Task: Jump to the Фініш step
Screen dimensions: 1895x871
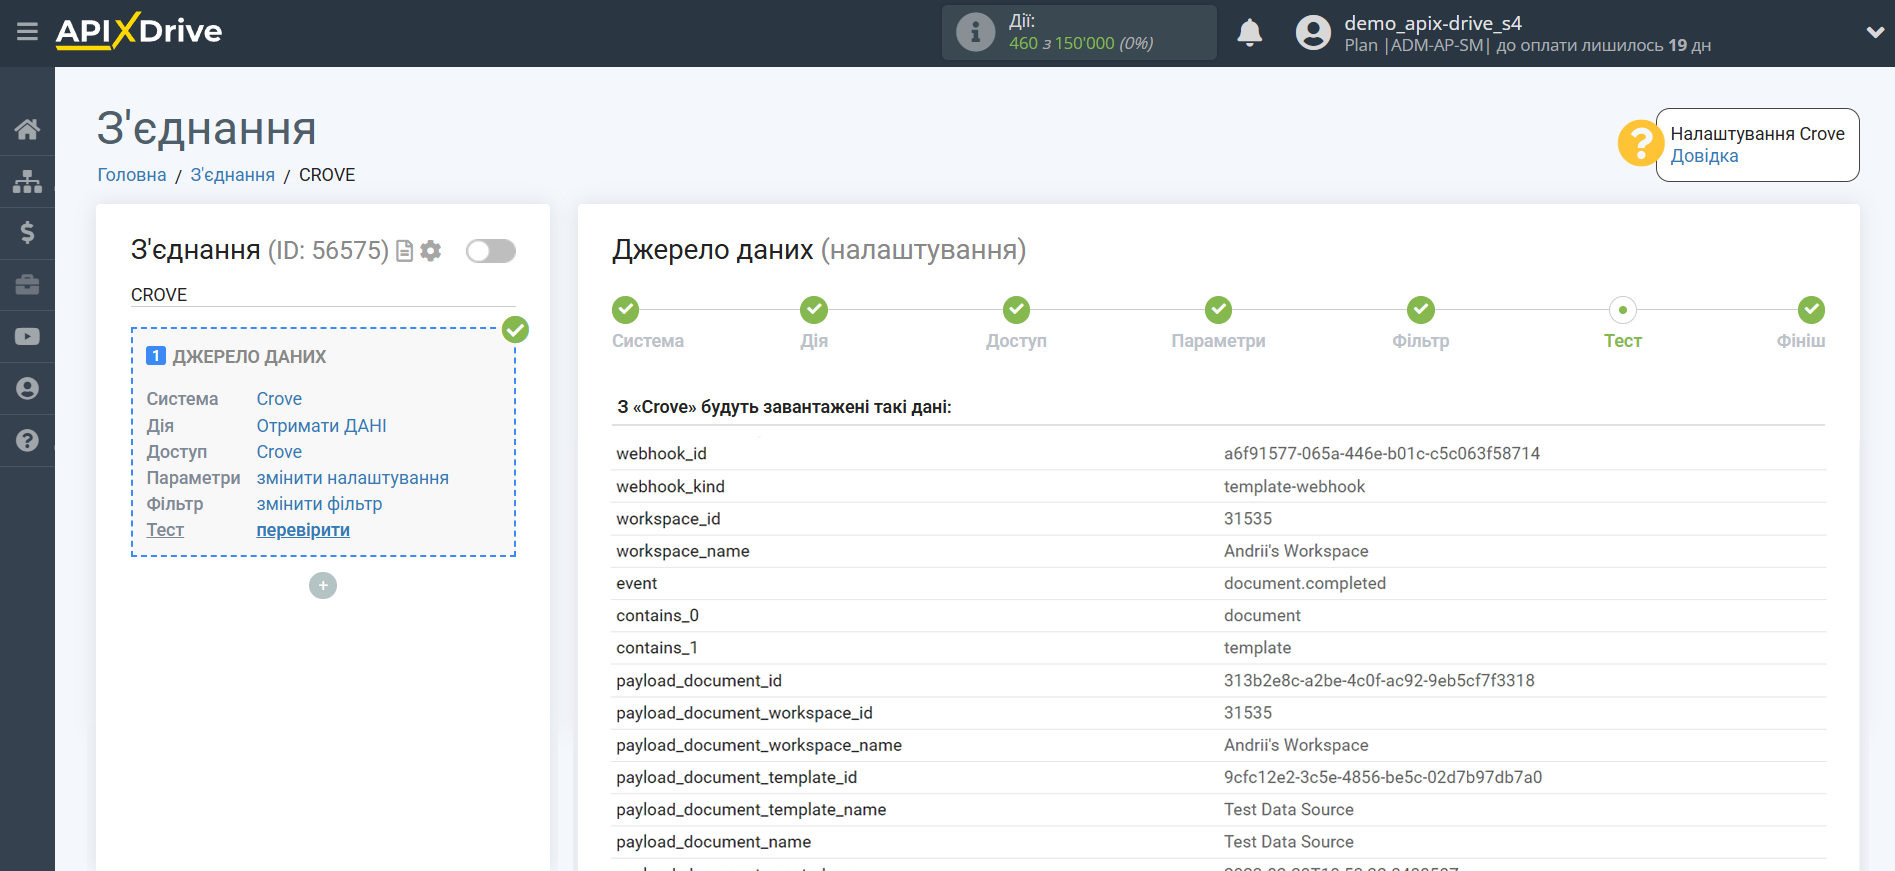Action: (1811, 311)
